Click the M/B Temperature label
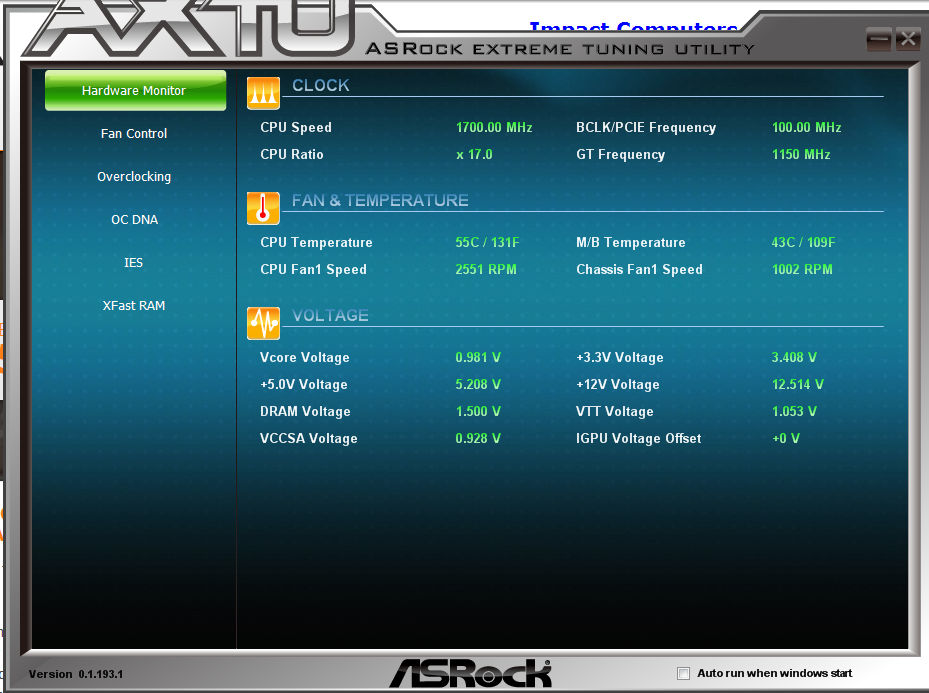The height and width of the screenshot is (693, 929). point(630,242)
